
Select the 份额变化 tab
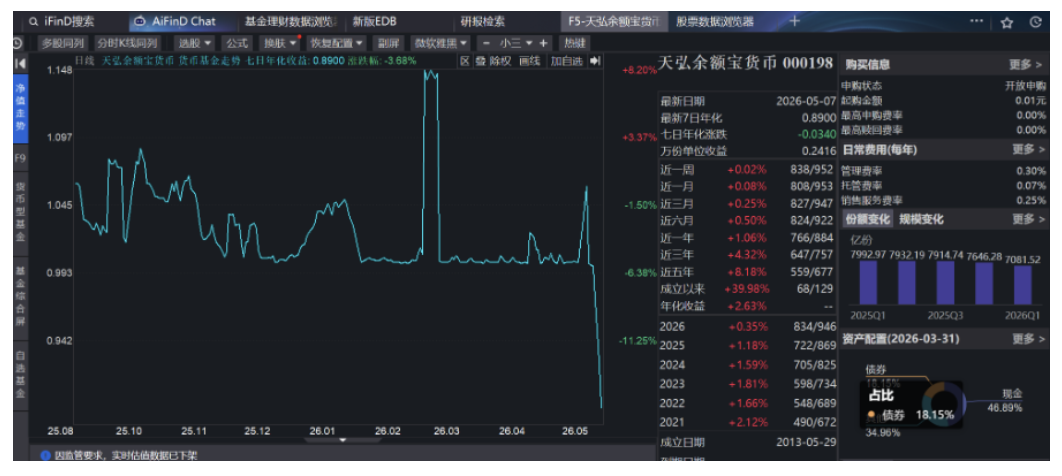click(866, 219)
